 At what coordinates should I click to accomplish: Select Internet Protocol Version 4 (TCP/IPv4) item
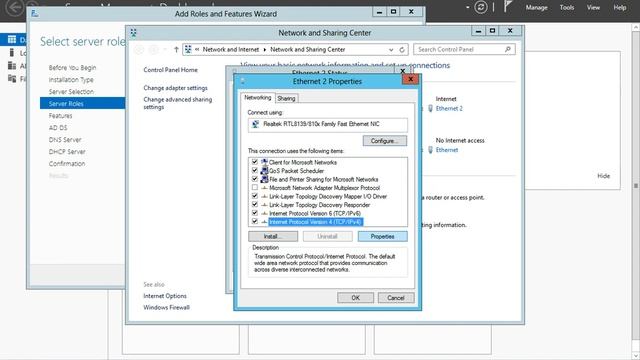pos(316,222)
